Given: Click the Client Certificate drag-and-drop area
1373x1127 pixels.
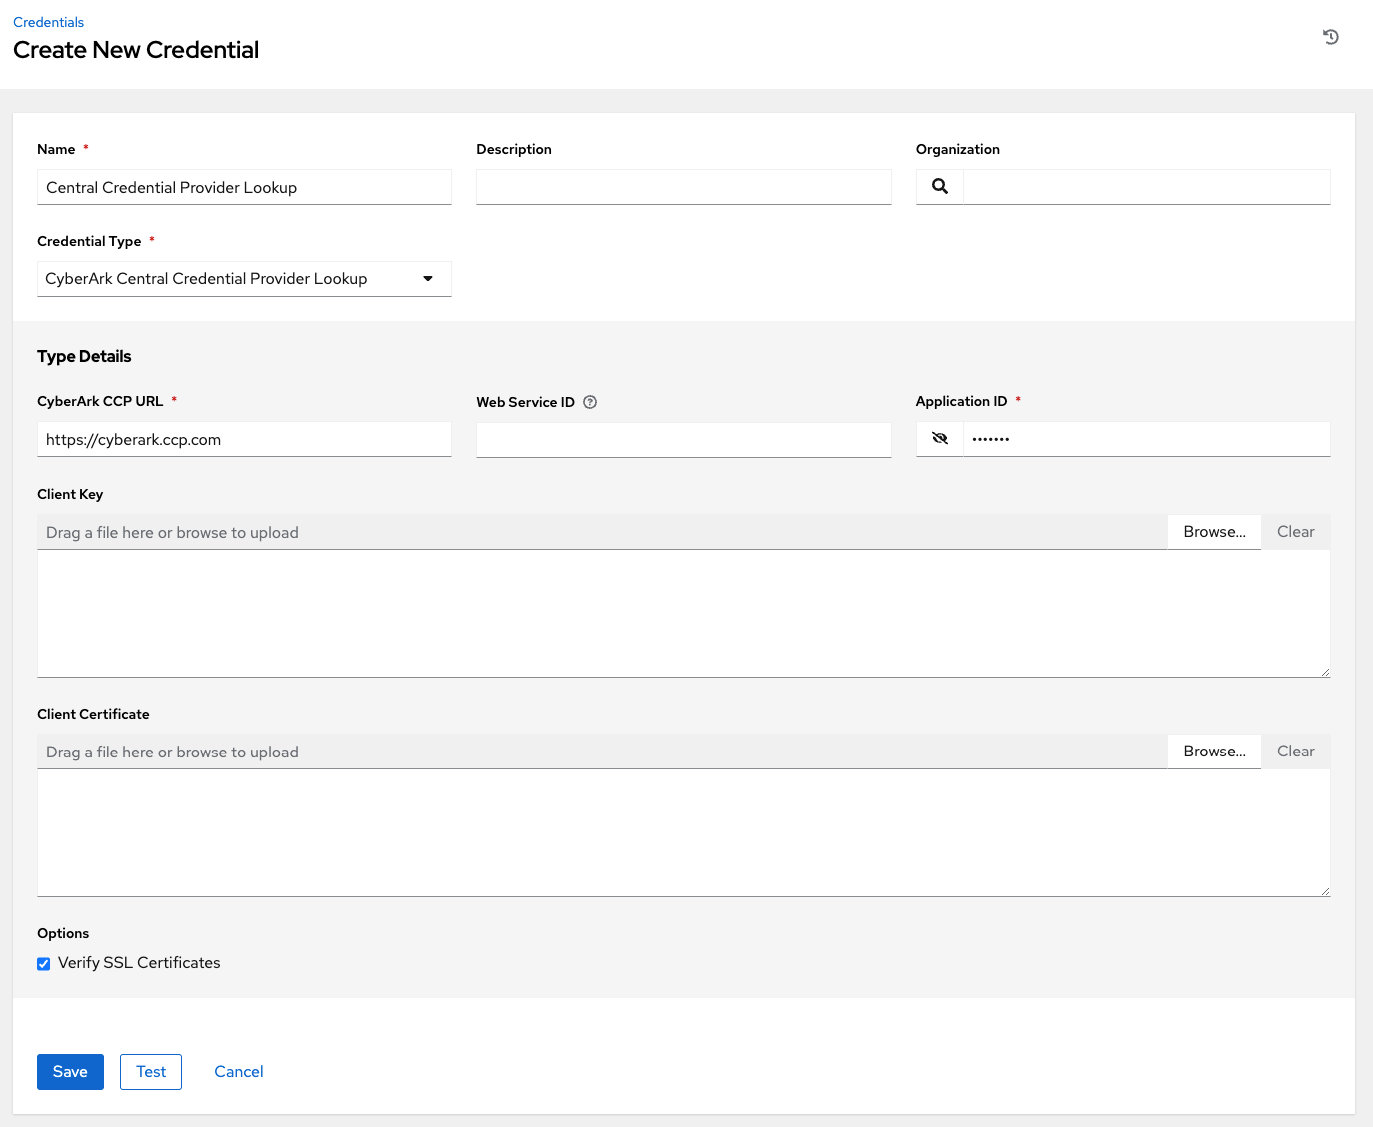Looking at the screenshot, I should (600, 751).
